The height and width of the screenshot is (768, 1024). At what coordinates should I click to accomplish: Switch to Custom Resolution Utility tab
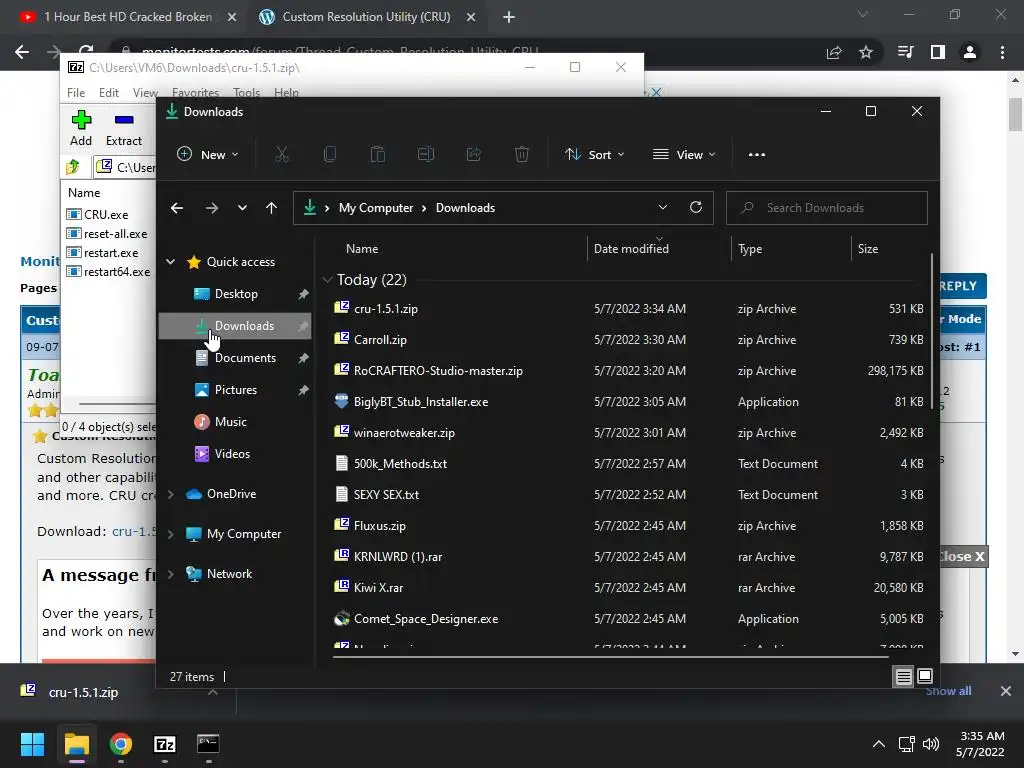[366, 17]
